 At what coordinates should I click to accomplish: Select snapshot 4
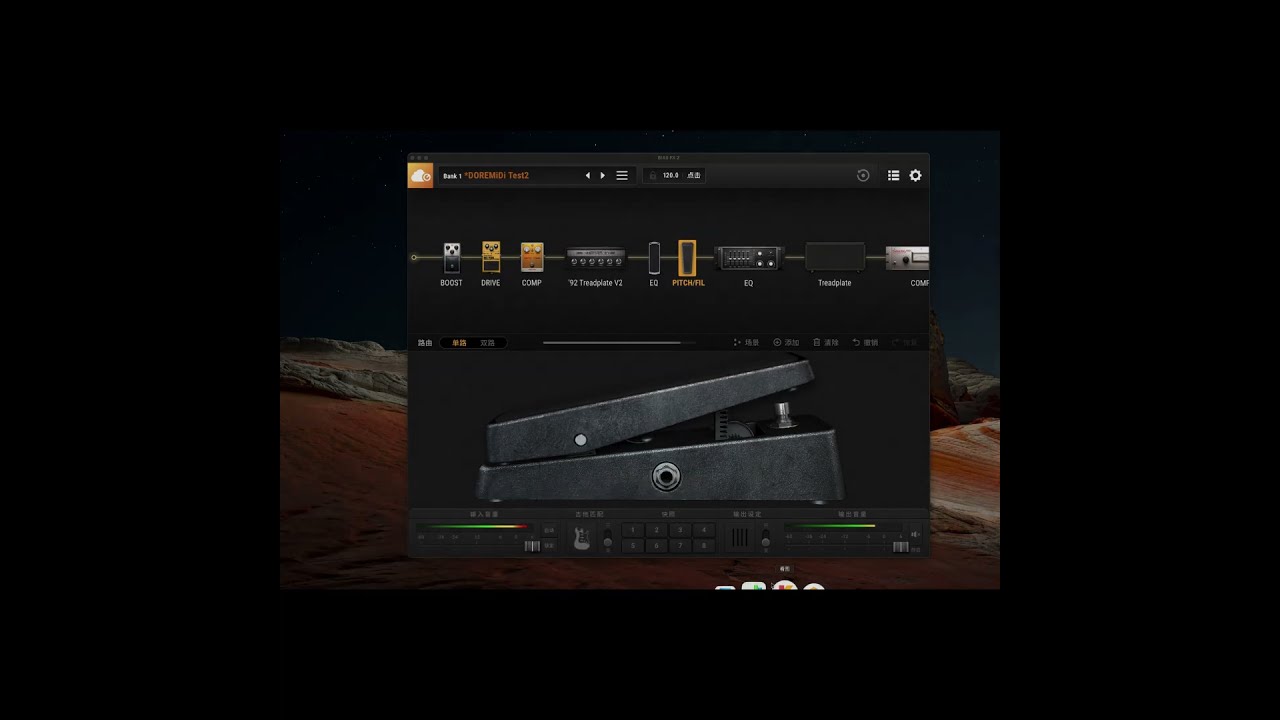tap(704, 530)
